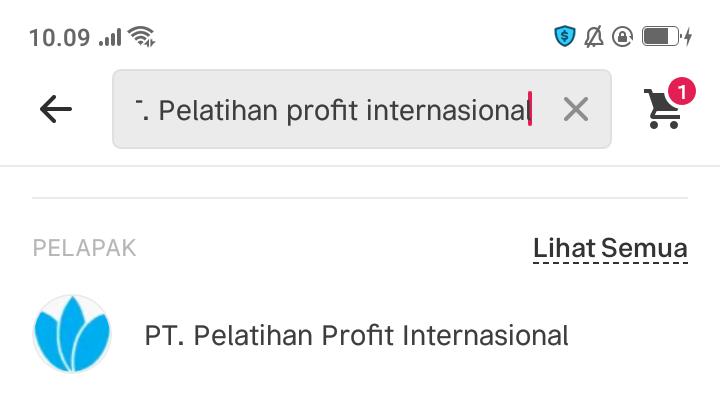
Task: Tap the battery level icon
Action: pos(659,37)
